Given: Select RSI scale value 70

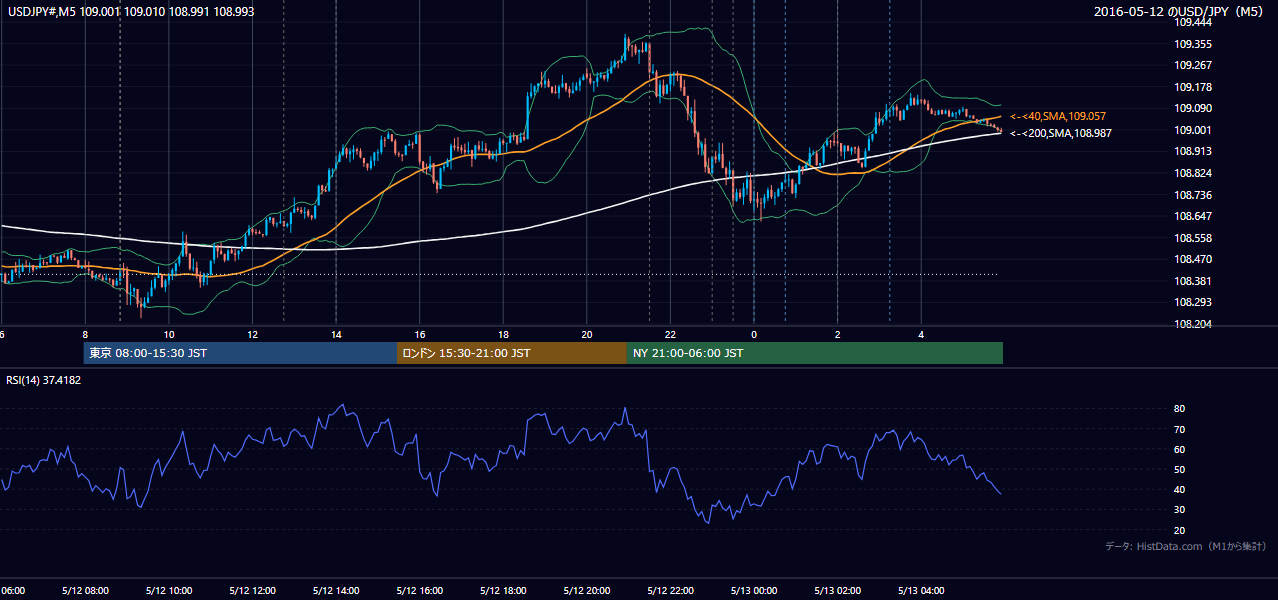Looking at the screenshot, I should tap(1180, 429).
